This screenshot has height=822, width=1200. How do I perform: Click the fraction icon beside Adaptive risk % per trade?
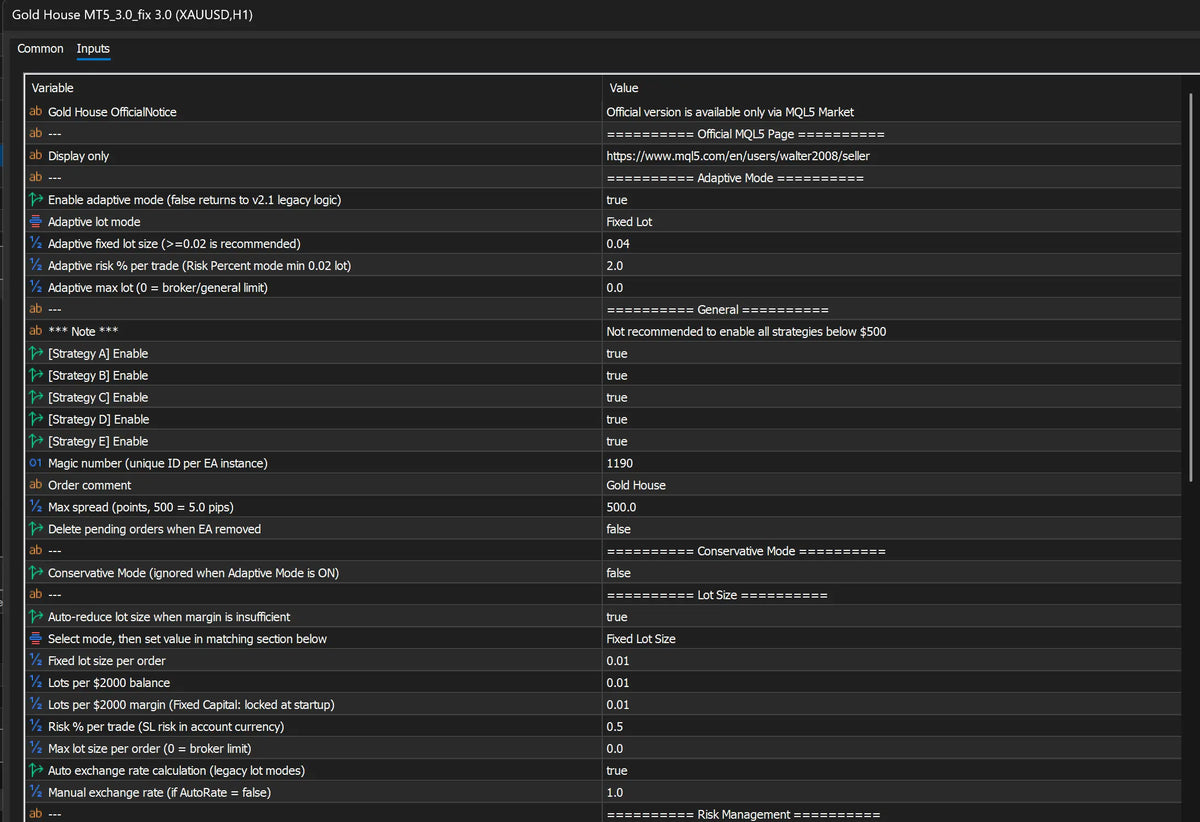36,266
